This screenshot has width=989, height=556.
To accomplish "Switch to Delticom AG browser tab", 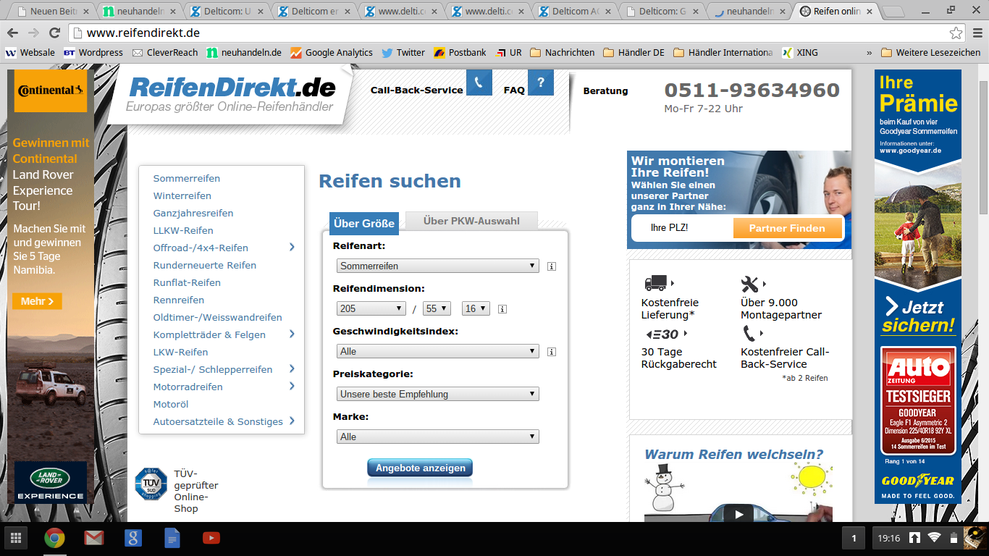I will tap(575, 11).
